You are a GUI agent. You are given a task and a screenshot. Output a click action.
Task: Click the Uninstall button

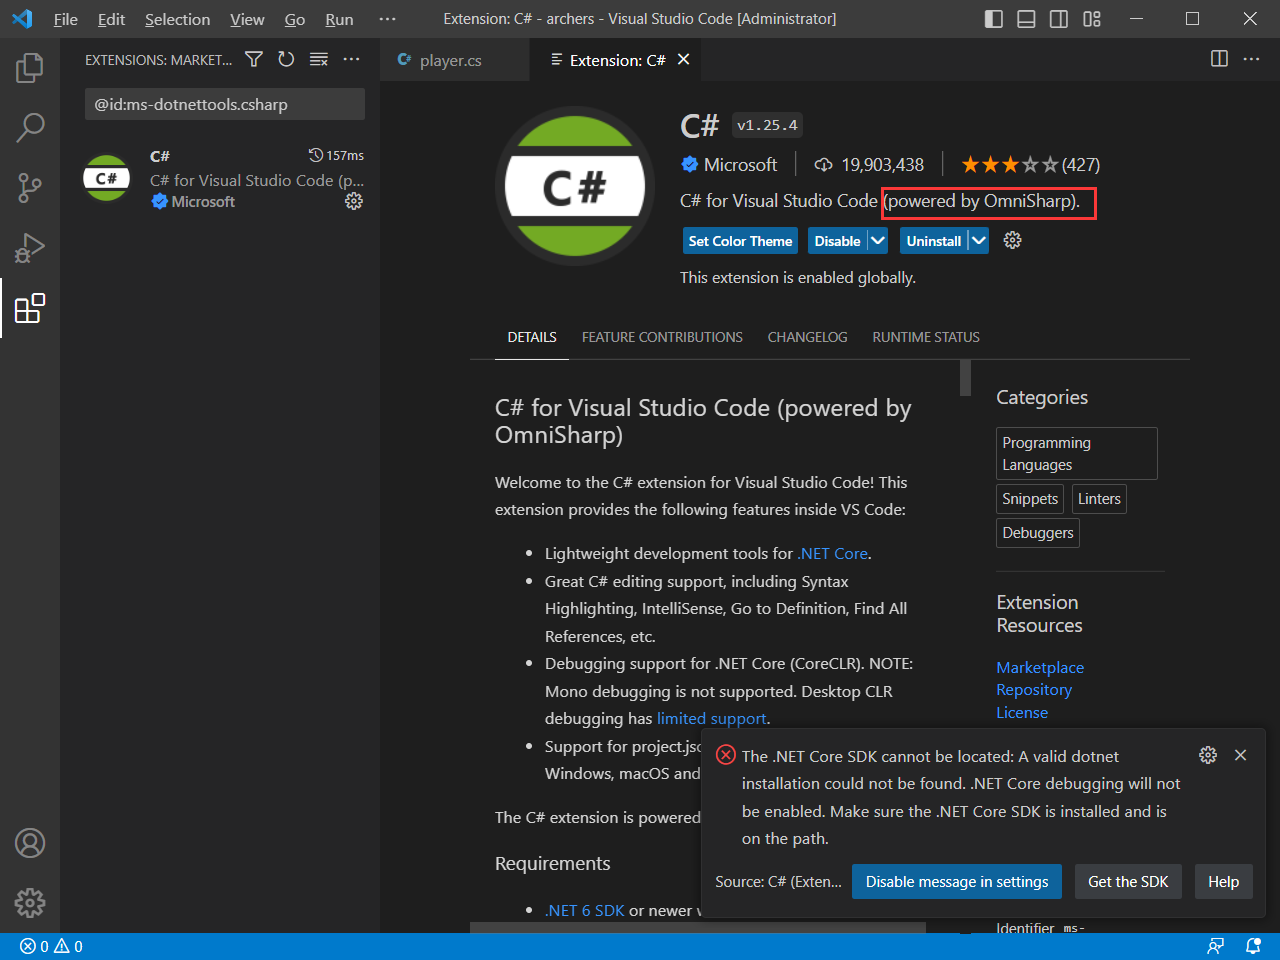pyautogui.click(x=933, y=241)
